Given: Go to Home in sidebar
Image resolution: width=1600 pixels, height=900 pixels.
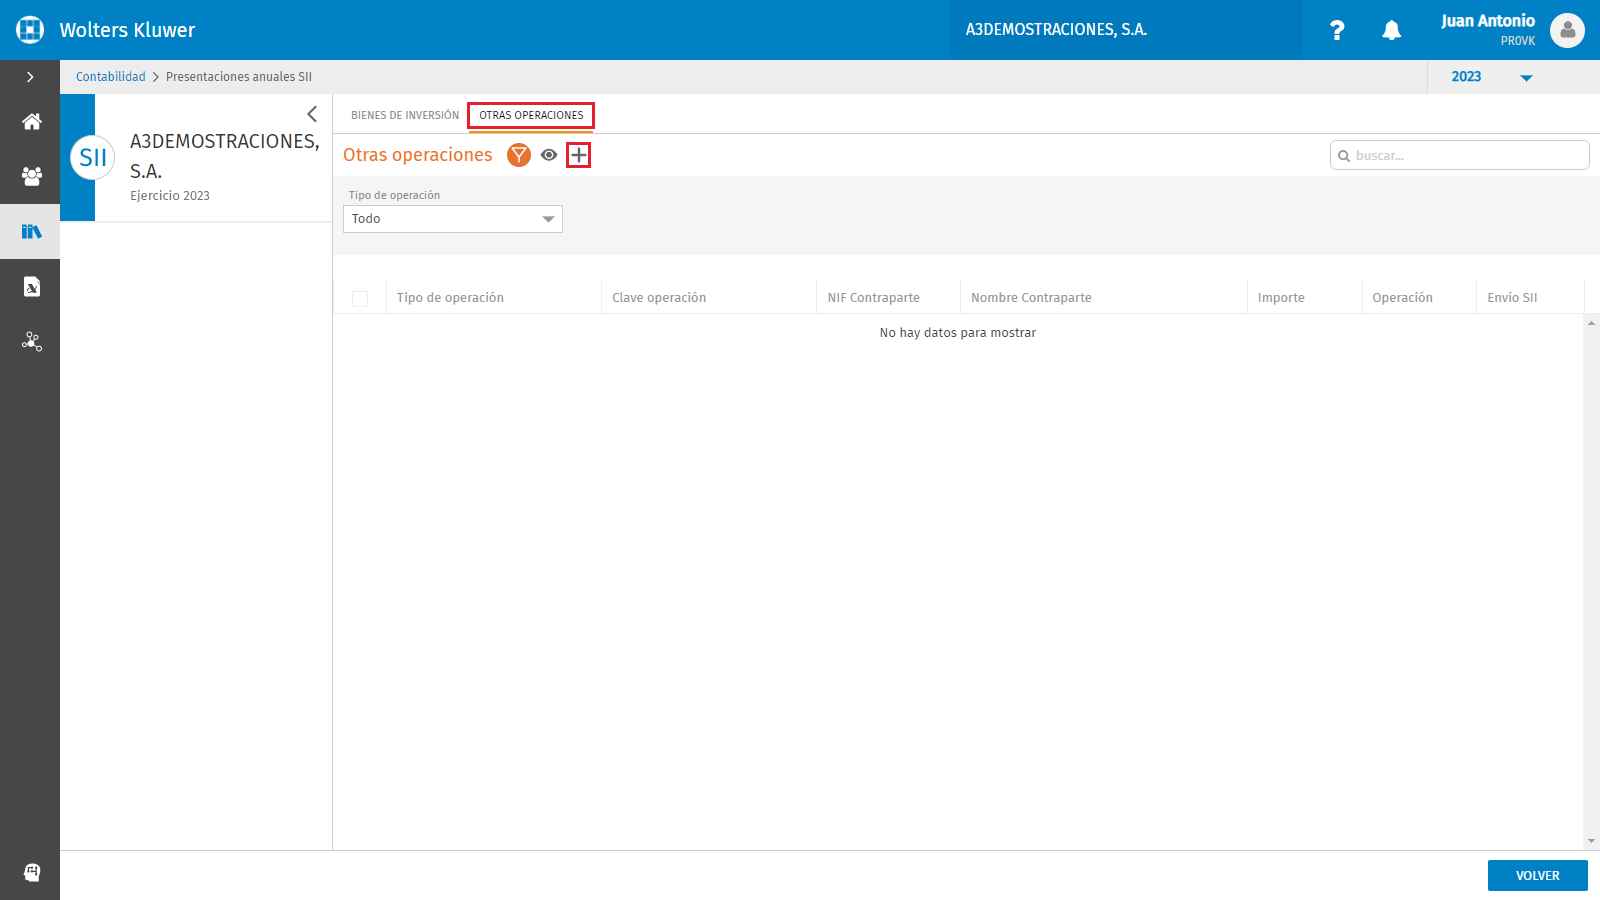Looking at the screenshot, I should [x=32, y=122].
